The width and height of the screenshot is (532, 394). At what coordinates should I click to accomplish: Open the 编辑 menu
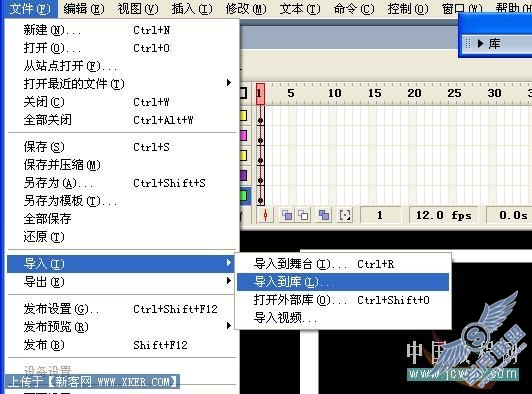point(84,8)
